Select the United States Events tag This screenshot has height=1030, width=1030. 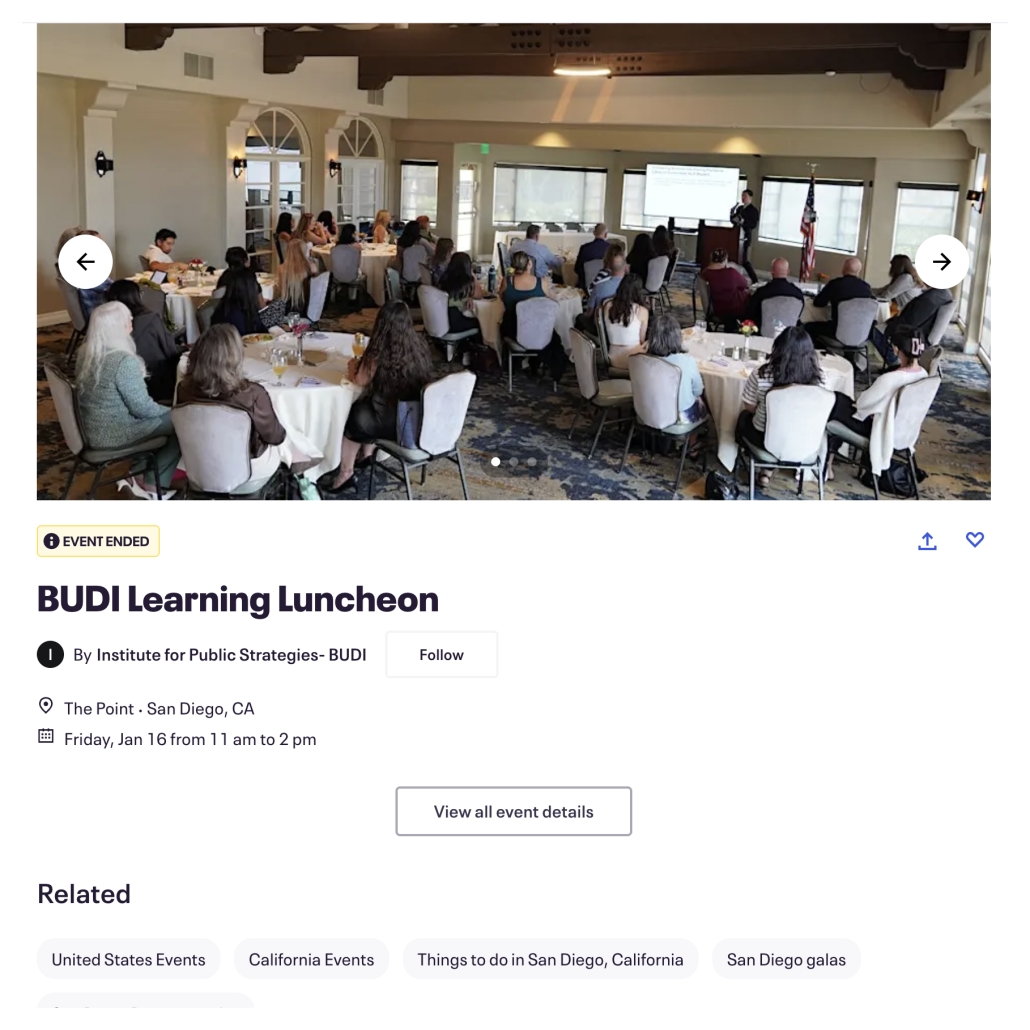[x=128, y=959]
